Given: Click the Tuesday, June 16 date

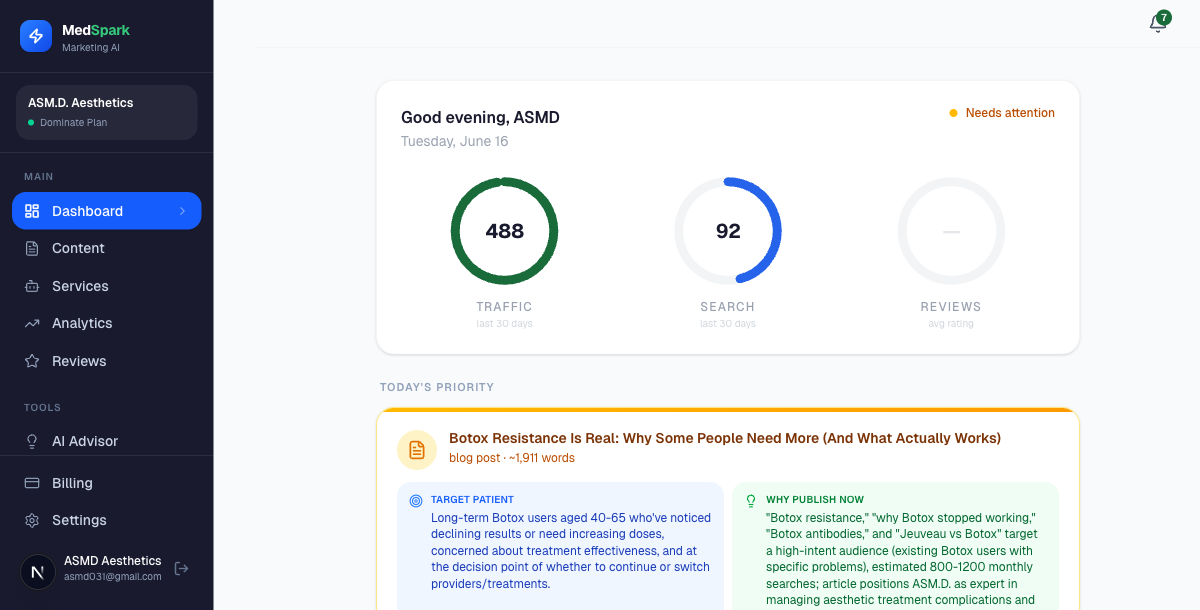Looking at the screenshot, I should tap(455, 141).
